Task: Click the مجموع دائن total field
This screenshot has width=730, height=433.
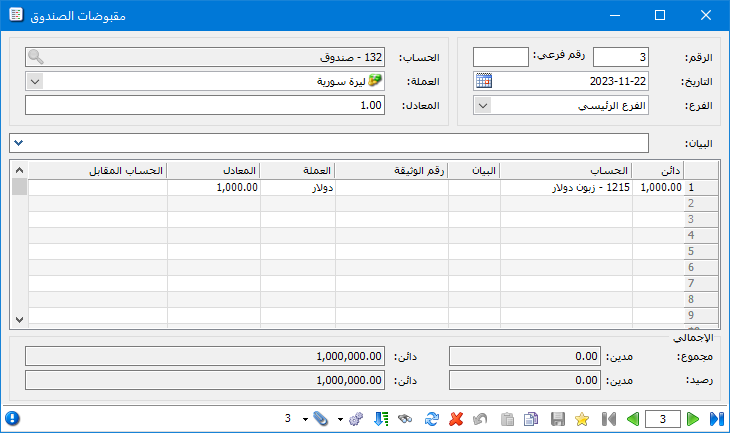Action: tap(205, 356)
